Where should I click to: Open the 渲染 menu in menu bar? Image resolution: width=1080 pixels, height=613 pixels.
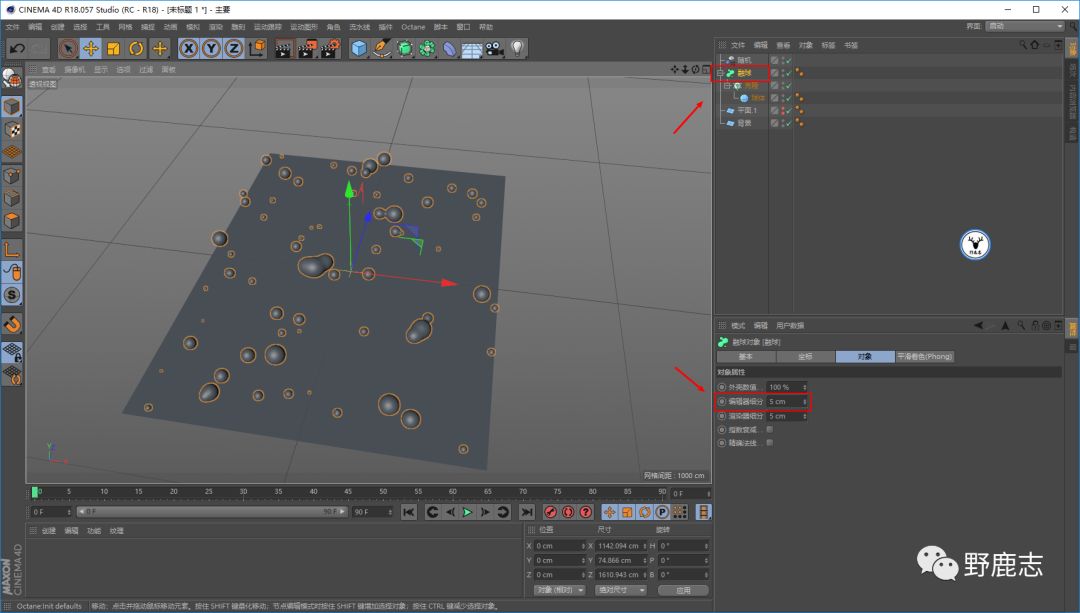213,27
